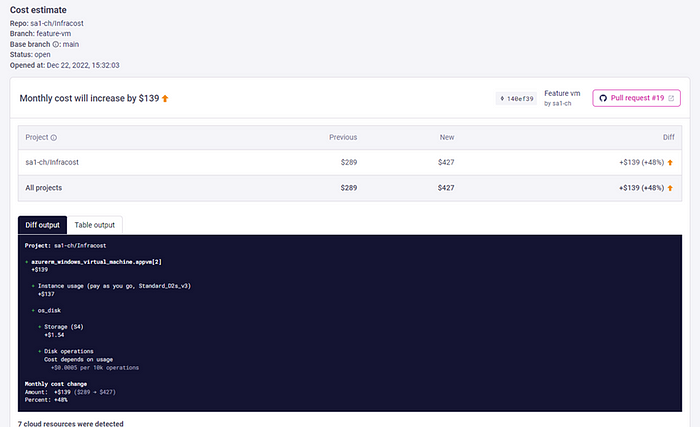Click $289 in sa1-ch/infracost row
Viewport: 700px width, 427px height.
(349, 162)
